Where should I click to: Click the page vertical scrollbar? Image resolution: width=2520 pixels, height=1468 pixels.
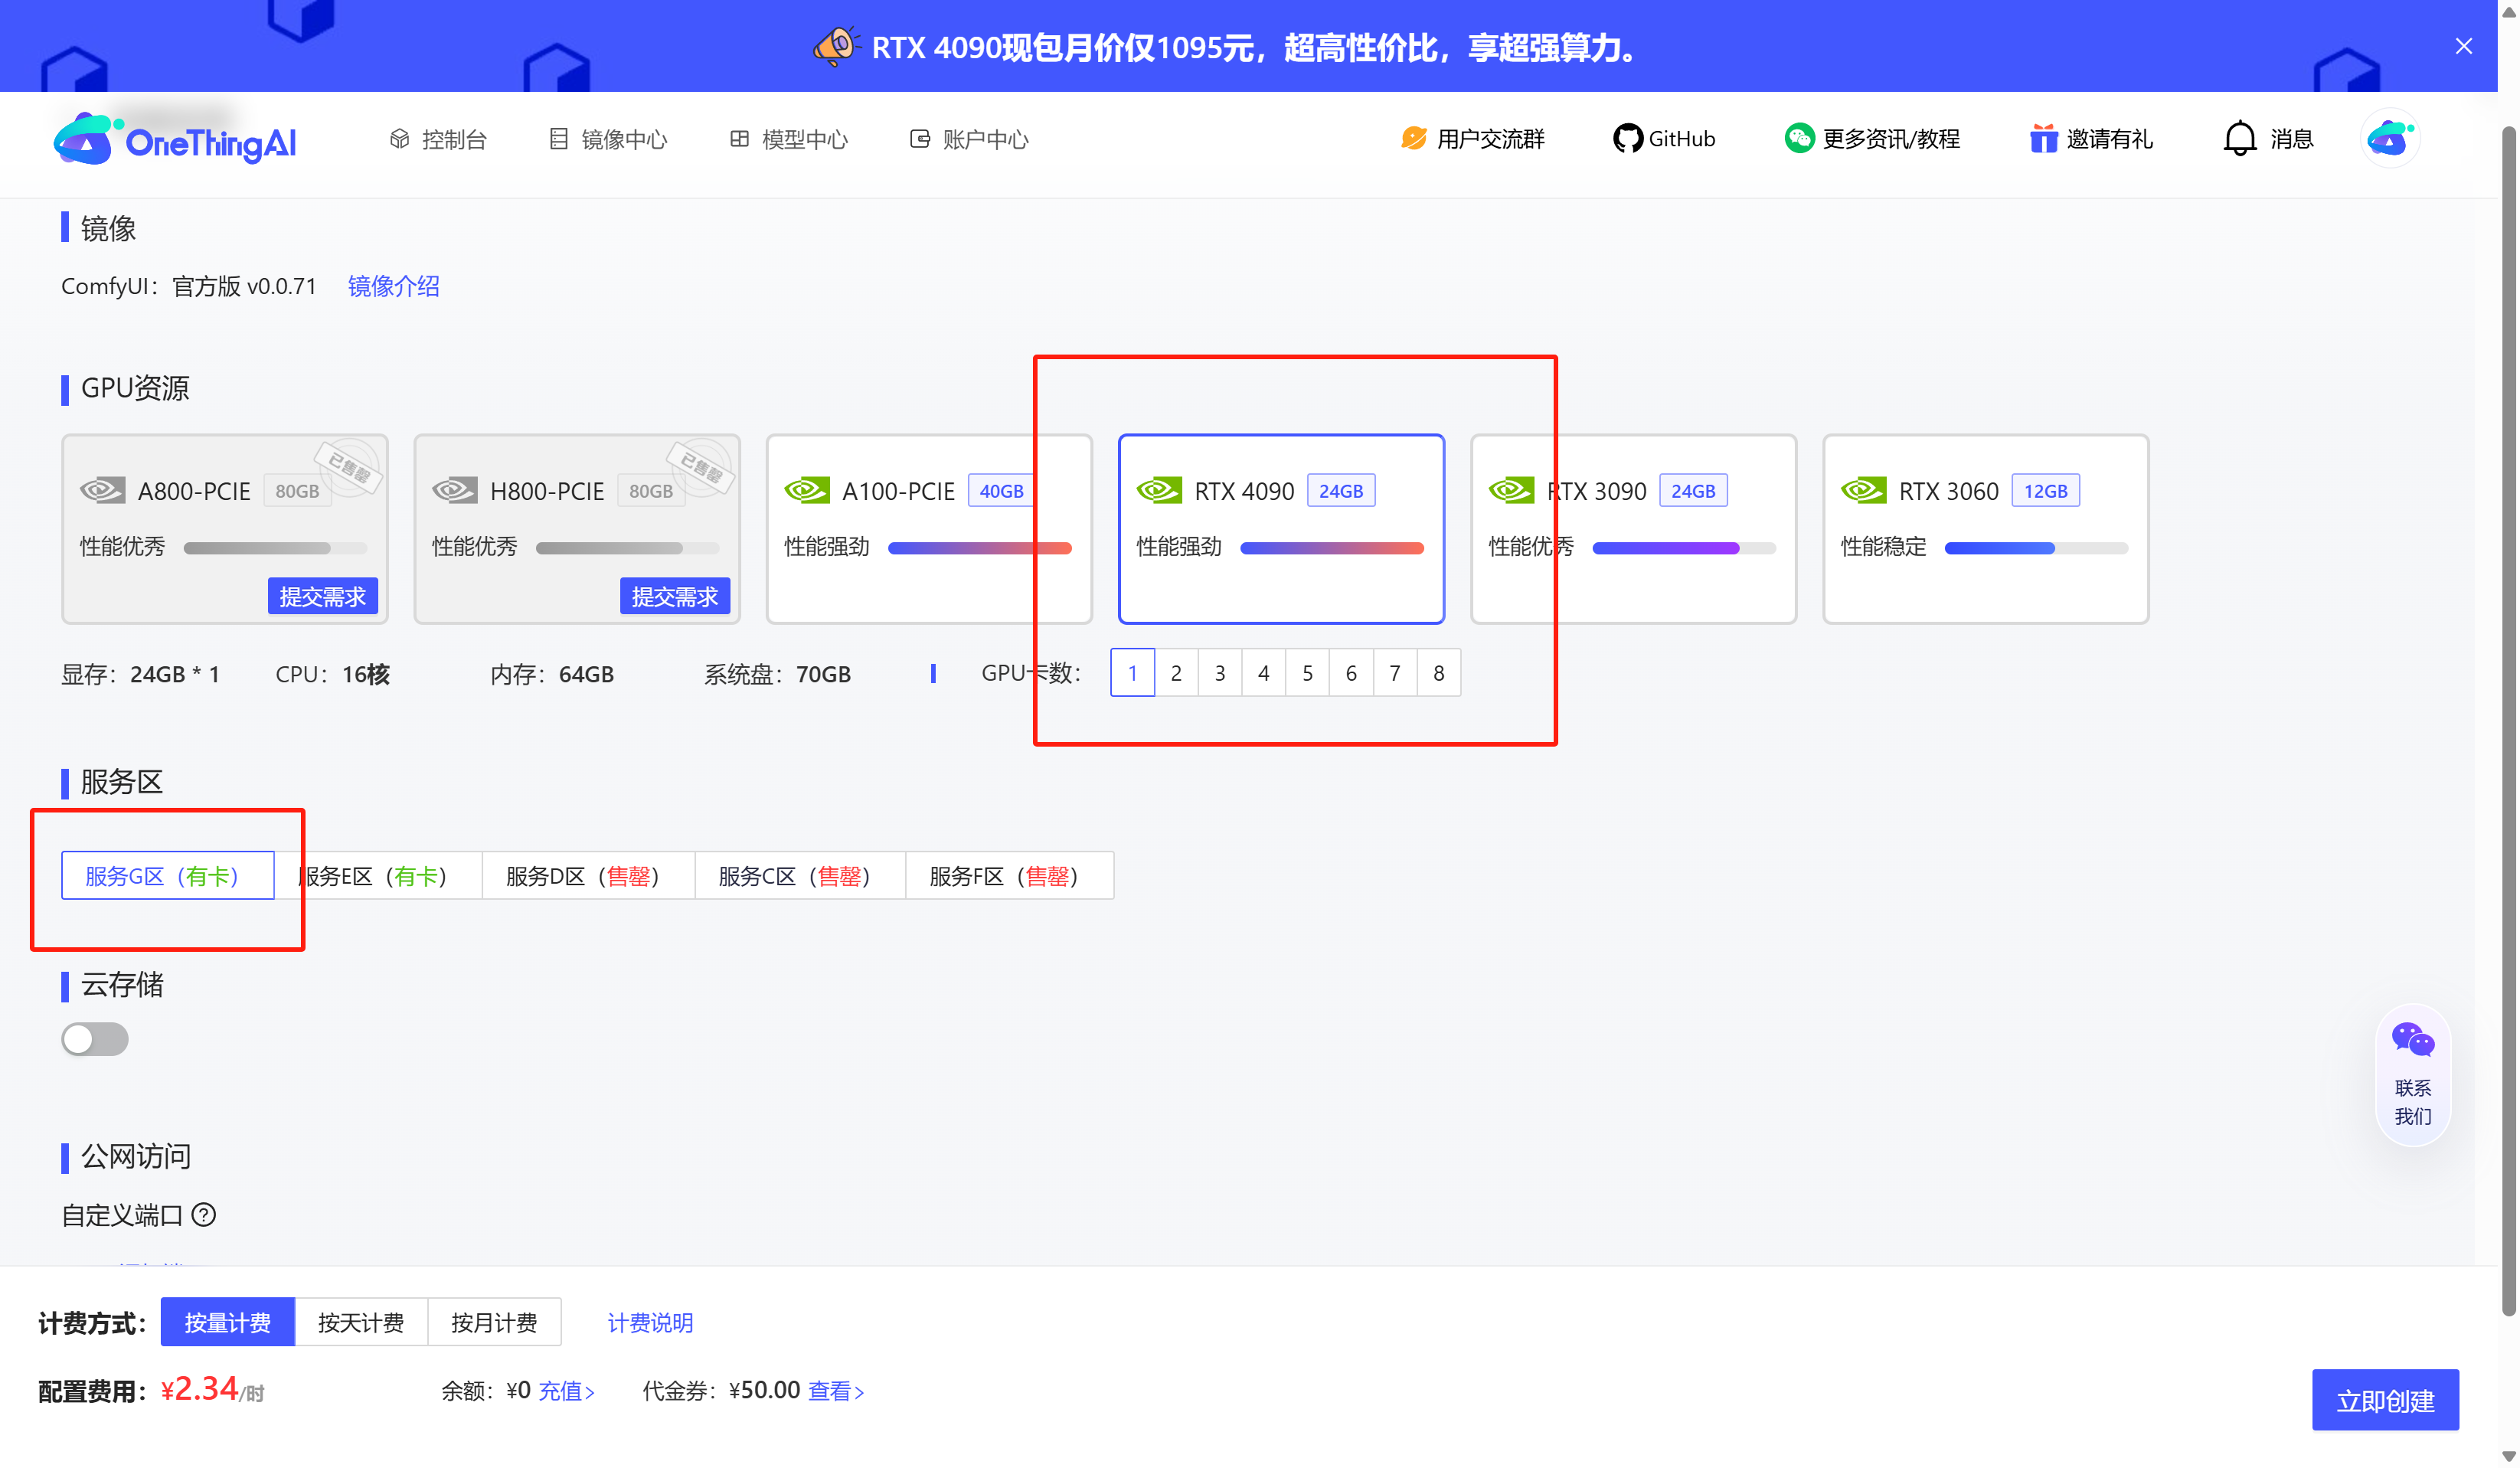tap(2508, 720)
